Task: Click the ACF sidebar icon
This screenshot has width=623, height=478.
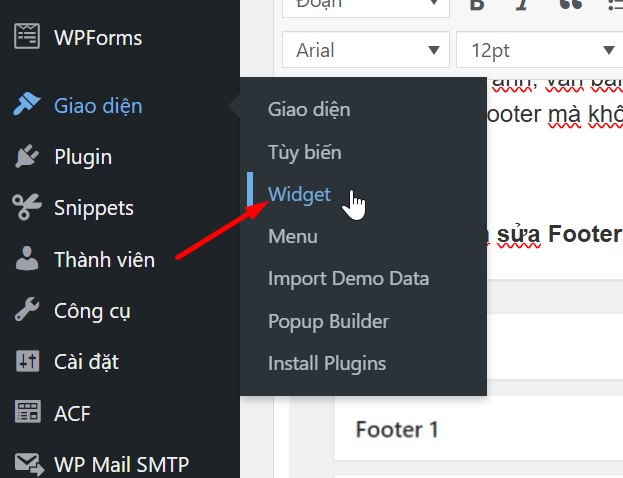Action: tap(27, 411)
